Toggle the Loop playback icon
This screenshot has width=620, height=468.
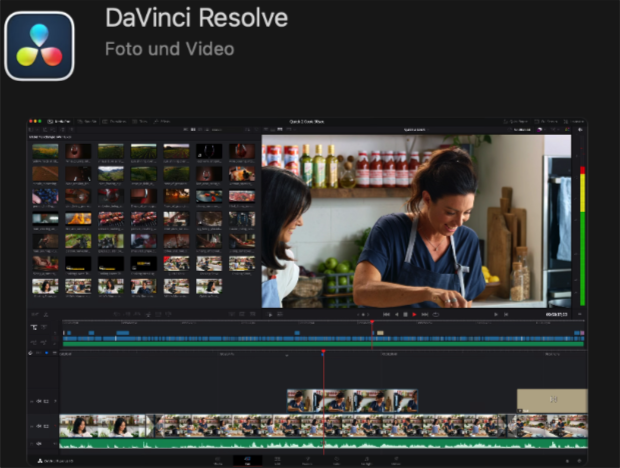point(435,315)
